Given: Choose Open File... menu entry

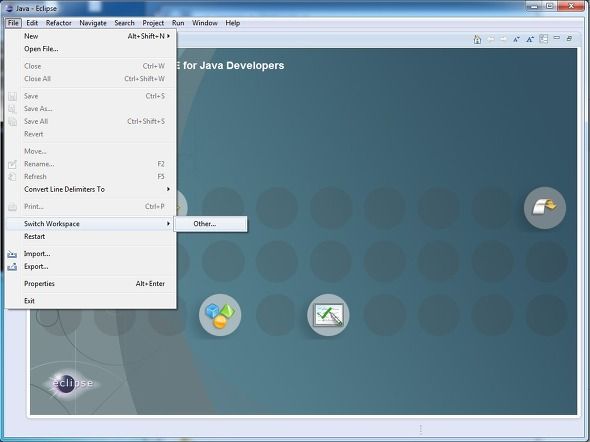Looking at the screenshot, I should tap(91, 49).
